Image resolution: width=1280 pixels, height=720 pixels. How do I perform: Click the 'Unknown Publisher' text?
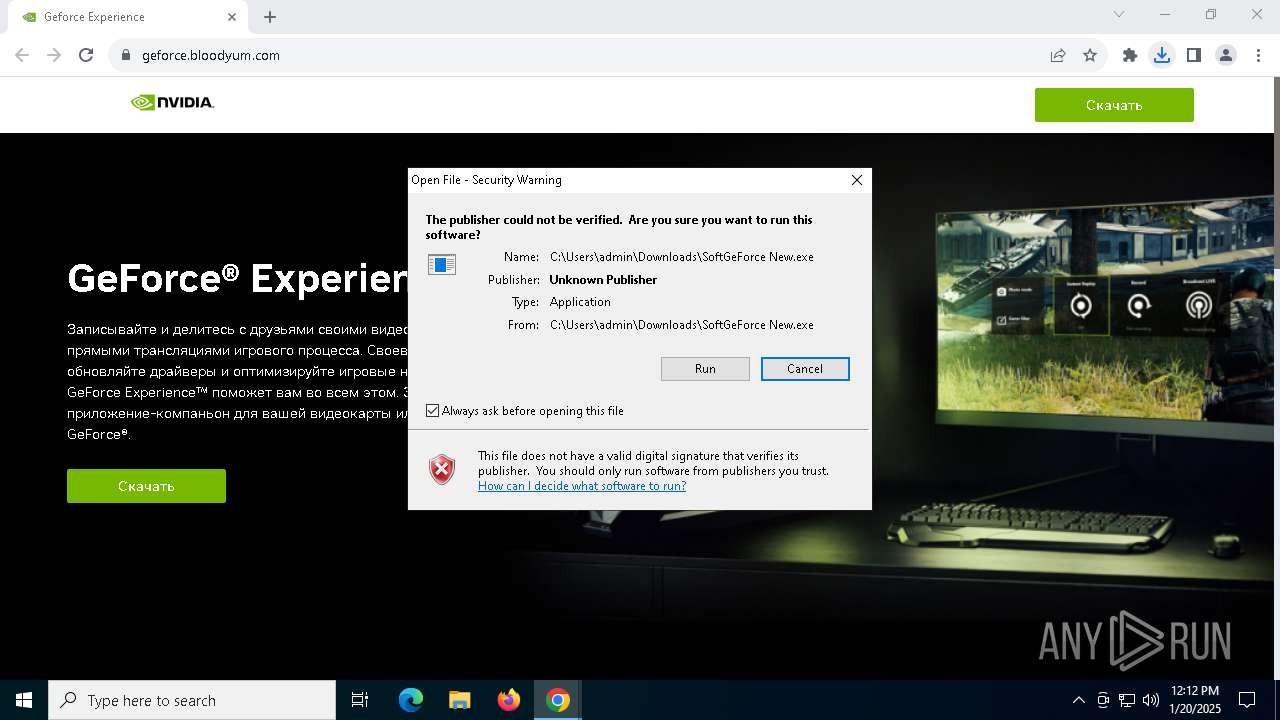point(603,280)
